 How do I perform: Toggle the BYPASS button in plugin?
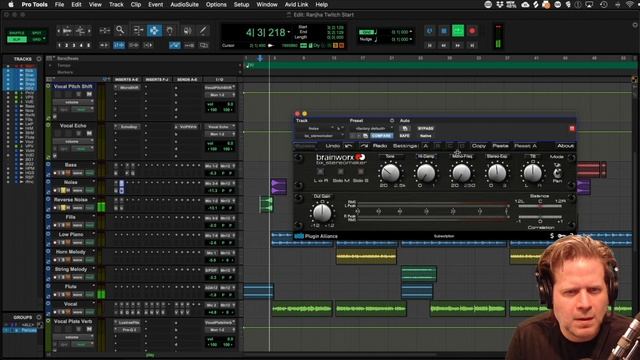pos(425,128)
